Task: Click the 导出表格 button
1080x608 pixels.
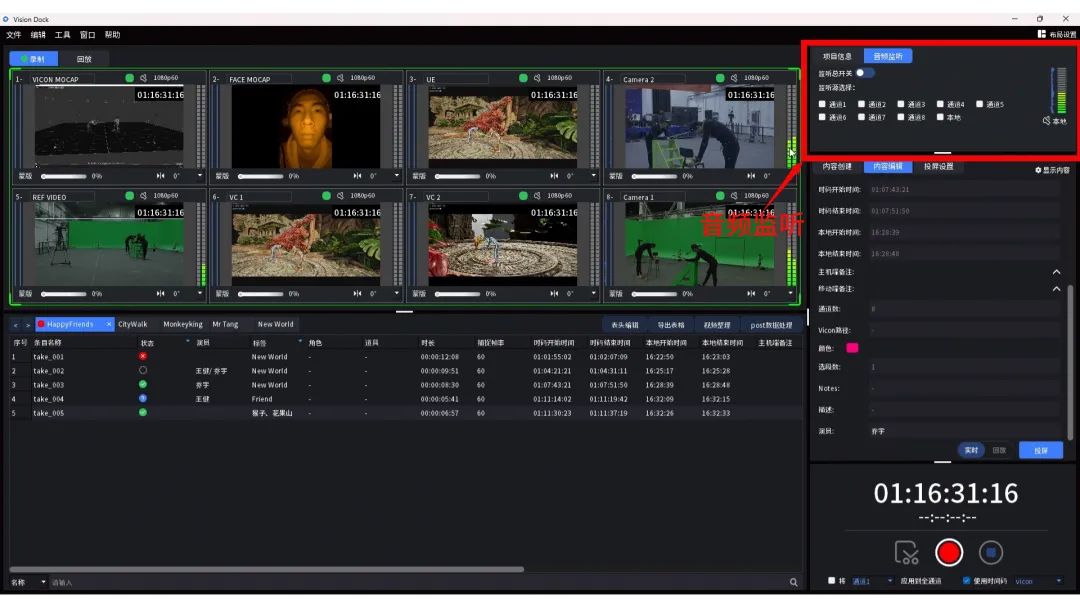Action: pos(670,325)
